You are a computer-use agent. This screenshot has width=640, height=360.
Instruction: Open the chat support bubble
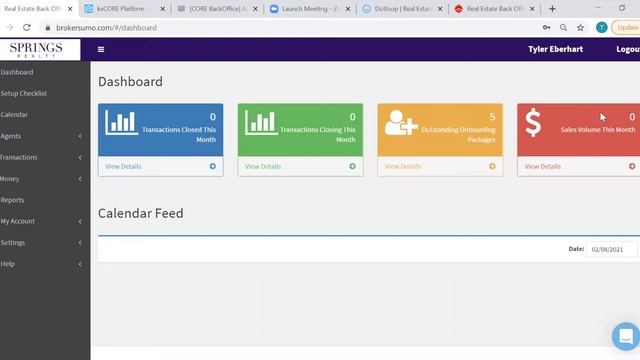626,336
